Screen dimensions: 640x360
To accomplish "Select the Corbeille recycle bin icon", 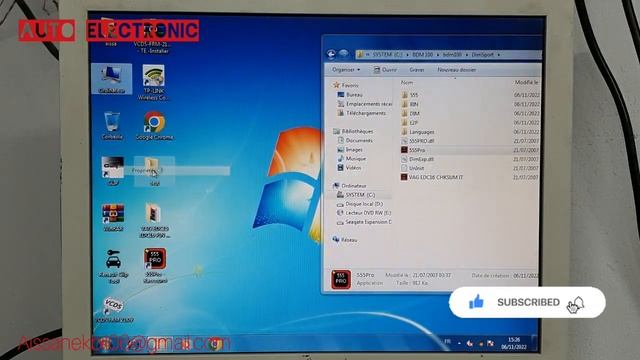I will pos(112,126).
